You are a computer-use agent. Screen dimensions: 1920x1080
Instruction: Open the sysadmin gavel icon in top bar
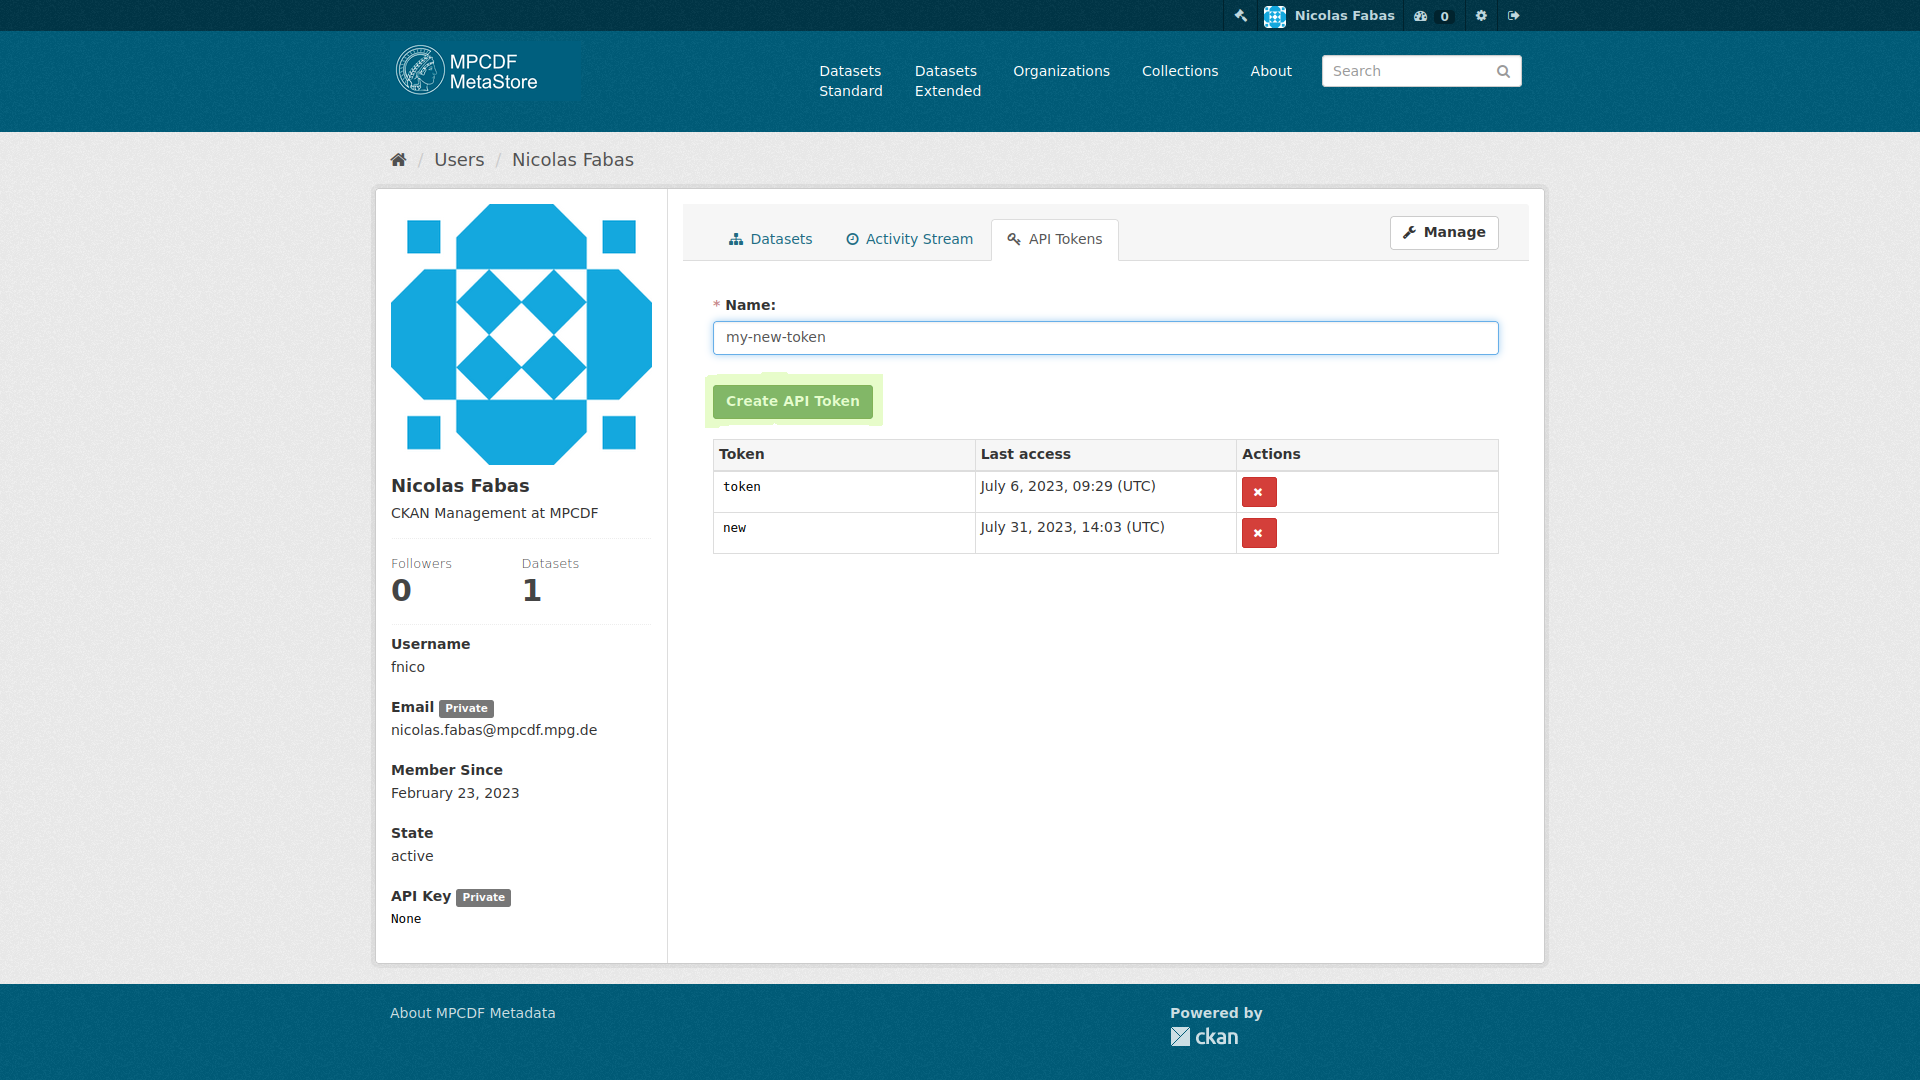1240,15
